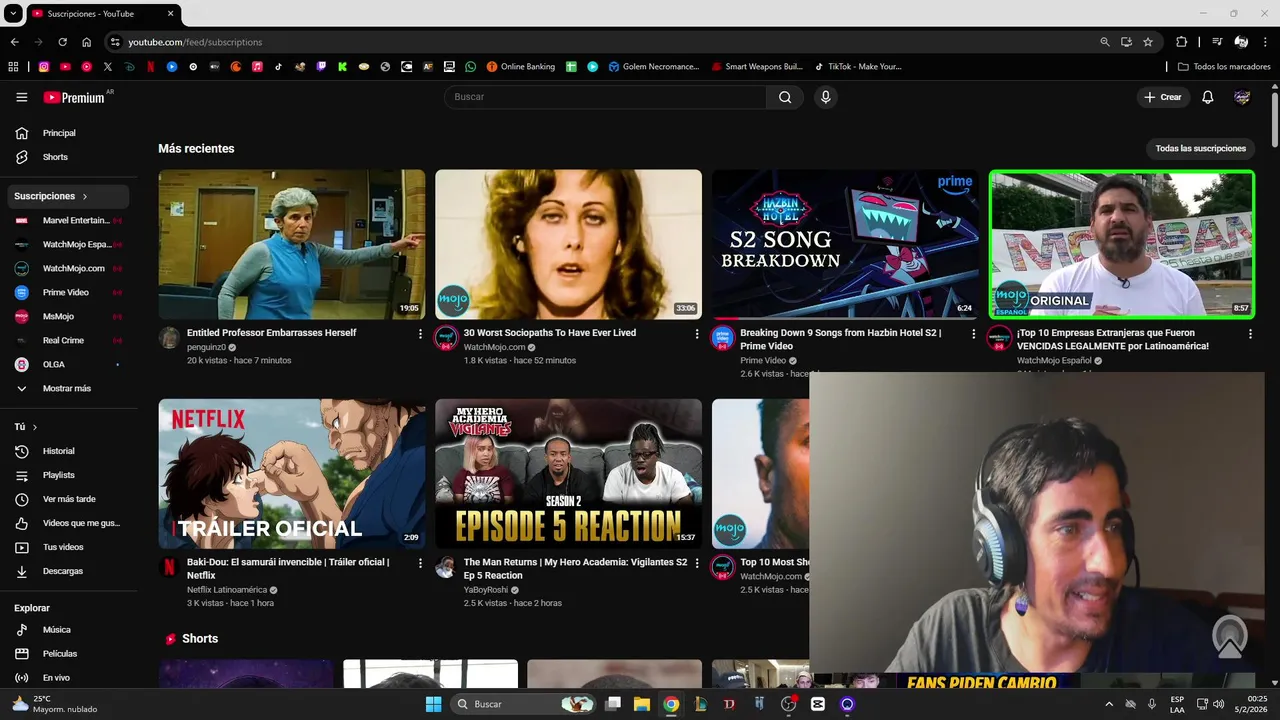The width and height of the screenshot is (1280, 720).
Task: Click the Episode 5 Reaction thumbnail
Action: coord(568,474)
